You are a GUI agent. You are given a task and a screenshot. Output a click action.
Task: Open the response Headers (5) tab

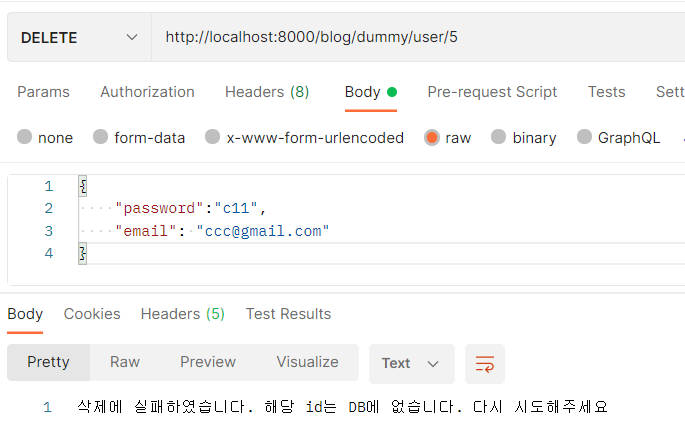183,314
